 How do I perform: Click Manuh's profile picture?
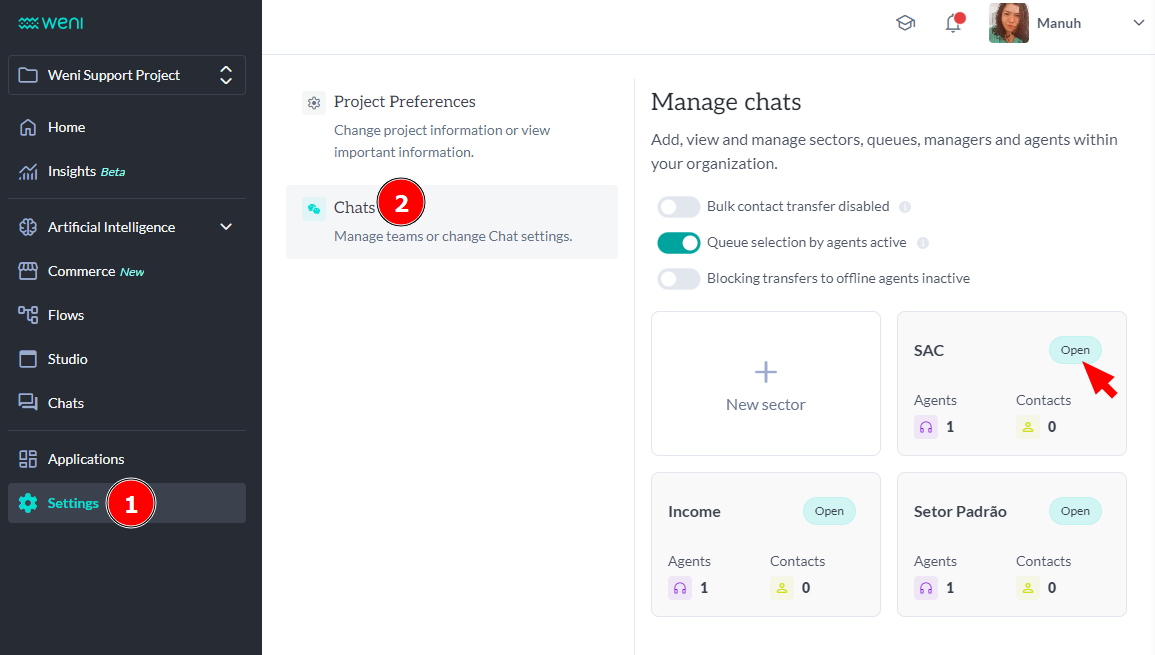1008,22
